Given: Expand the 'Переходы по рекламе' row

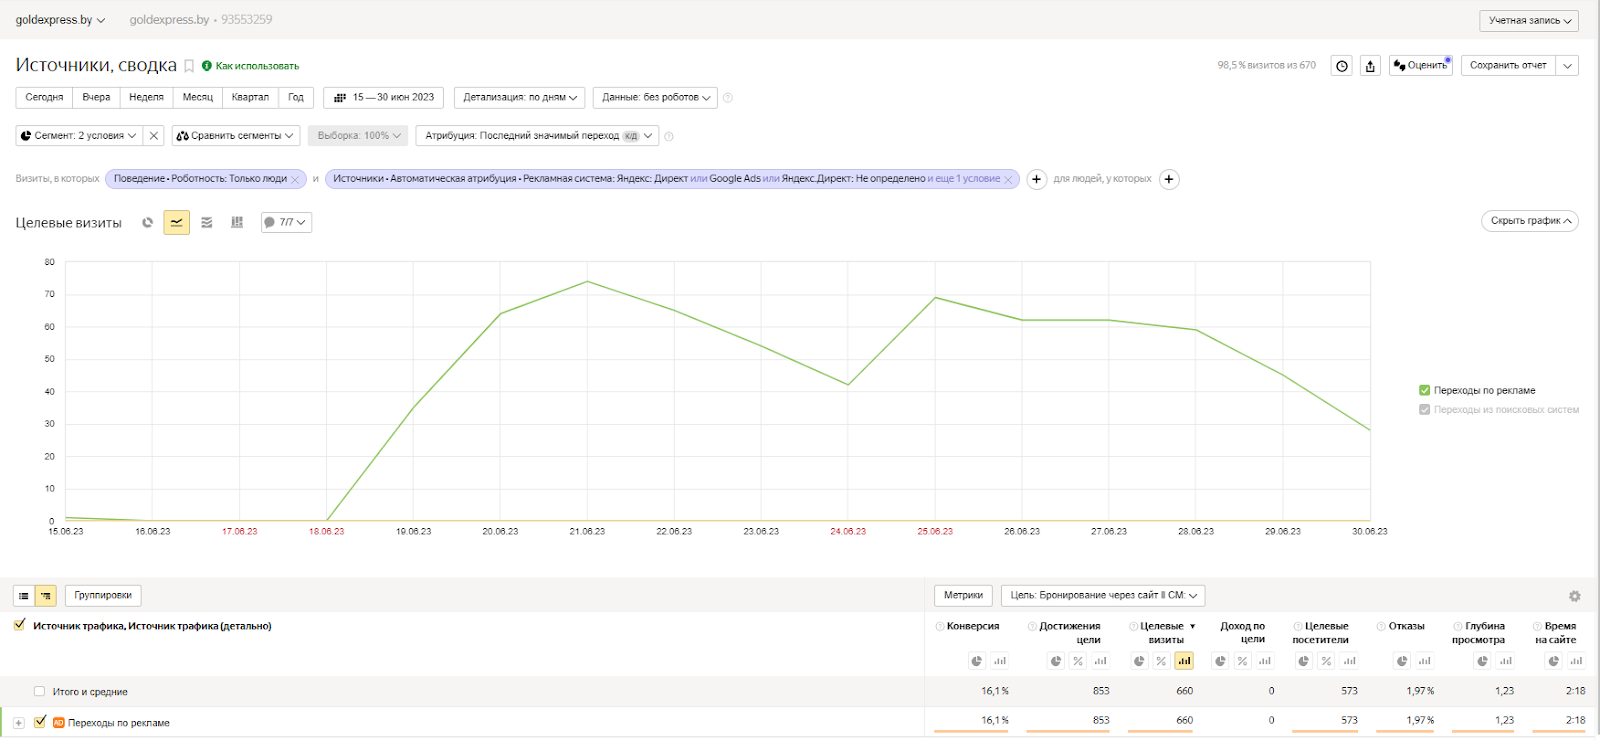Looking at the screenshot, I should pos(18,722).
